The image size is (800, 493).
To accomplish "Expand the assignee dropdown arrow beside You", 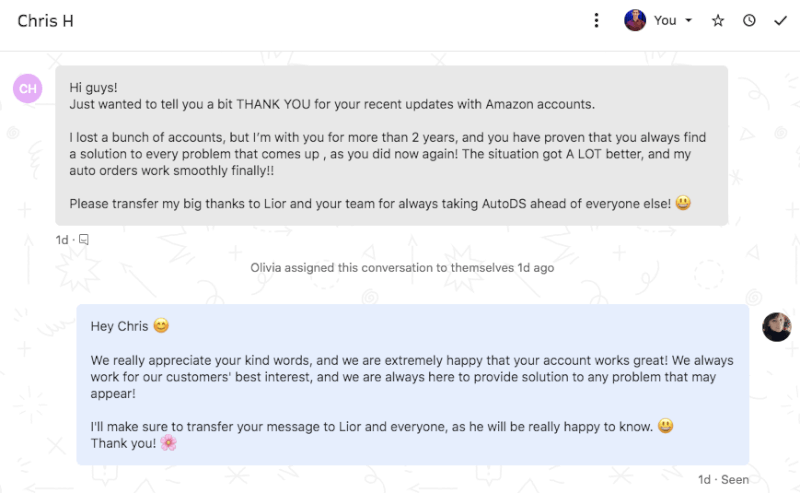I will pos(688,20).
